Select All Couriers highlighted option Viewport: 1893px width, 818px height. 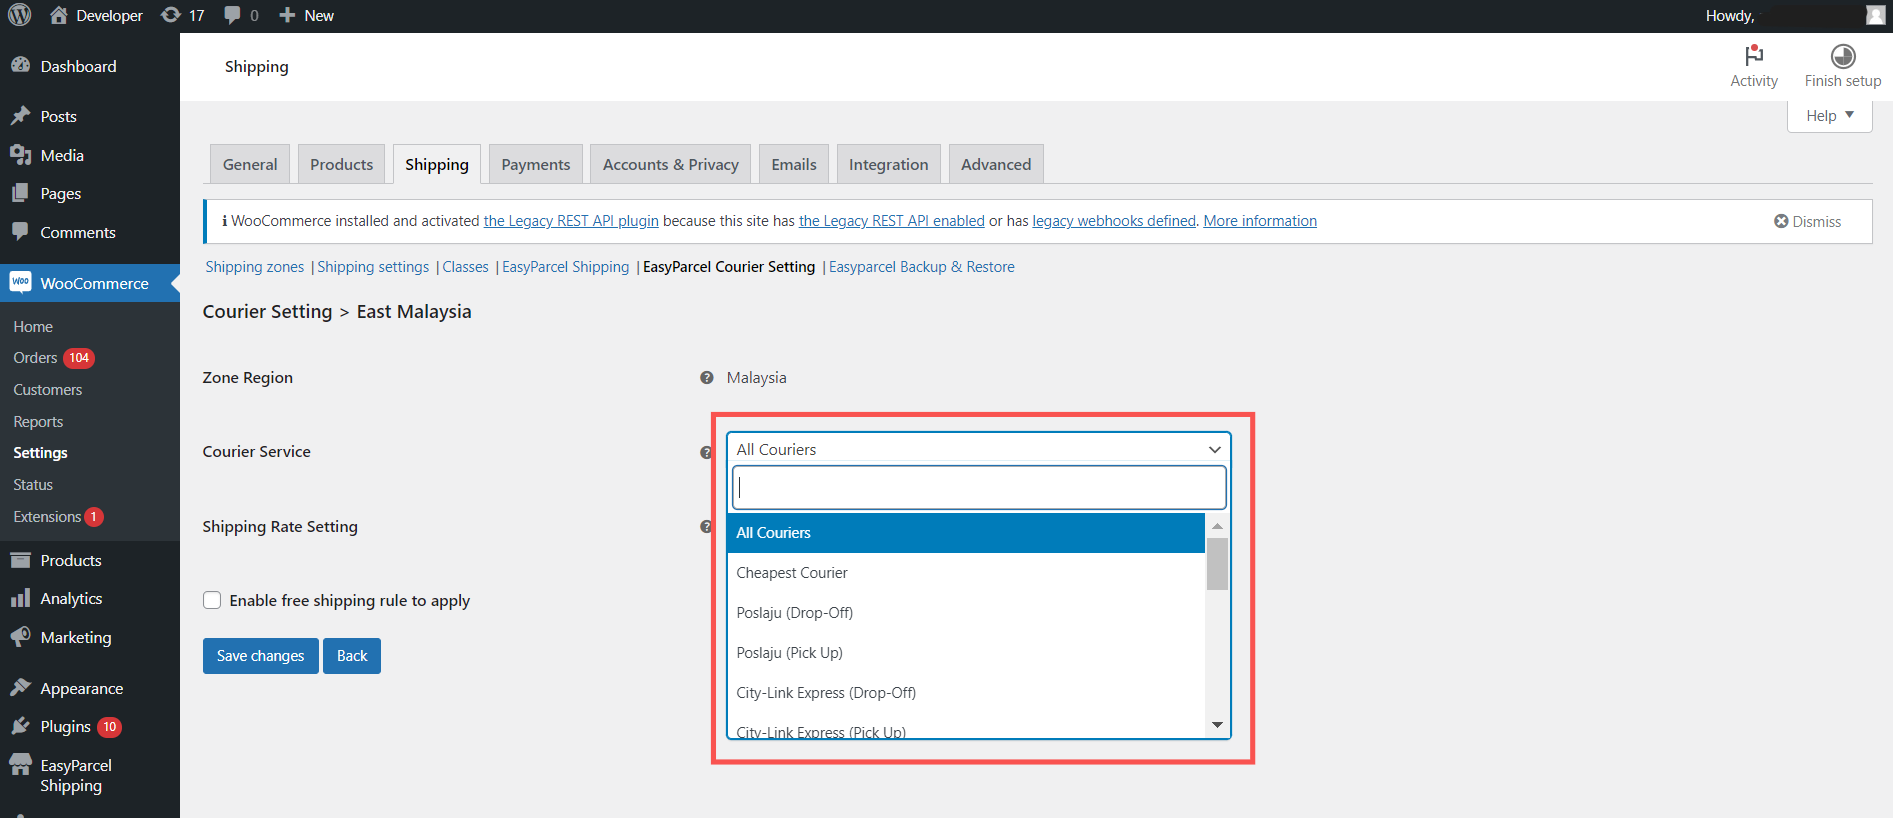pyautogui.click(x=966, y=533)
